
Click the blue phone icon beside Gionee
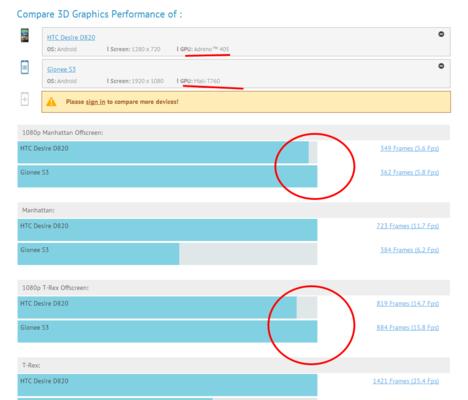[25, 67]
